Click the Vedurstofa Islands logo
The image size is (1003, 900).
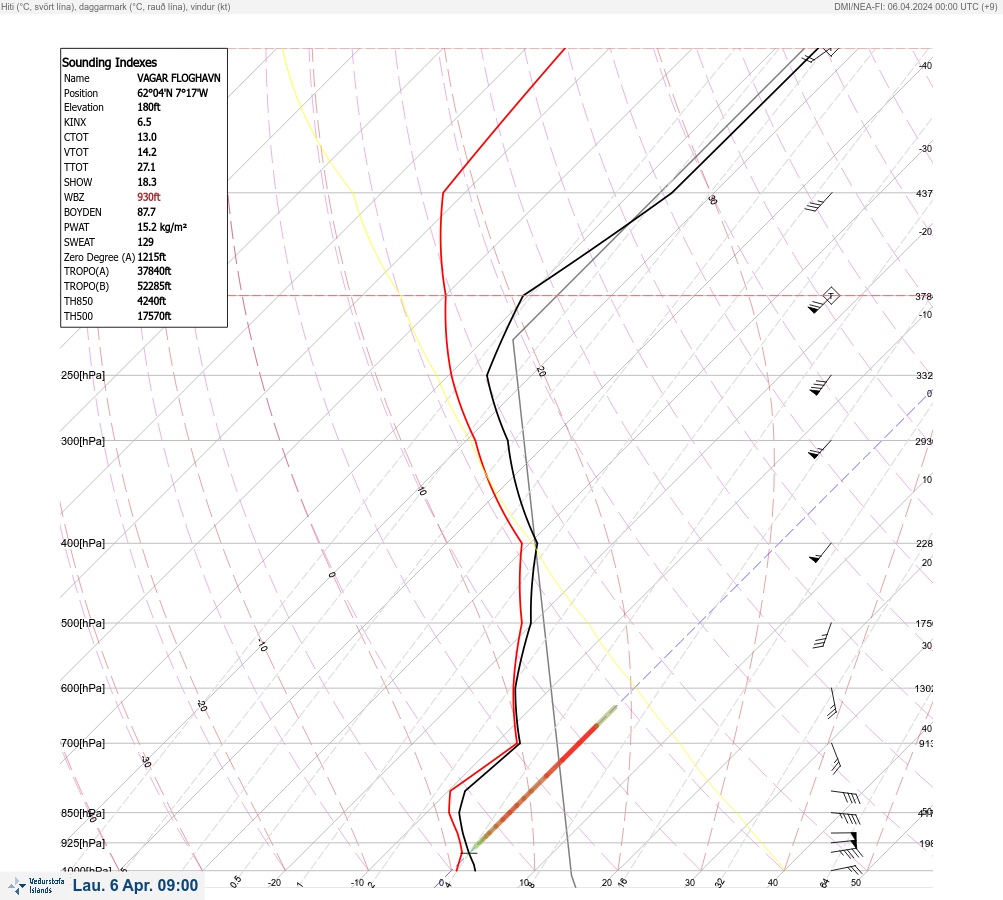click(36, 886)
